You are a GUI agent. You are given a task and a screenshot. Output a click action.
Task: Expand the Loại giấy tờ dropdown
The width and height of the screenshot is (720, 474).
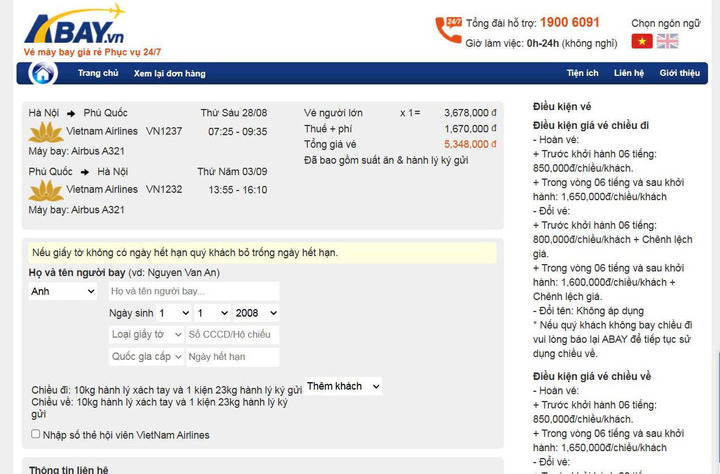(146, 334)
